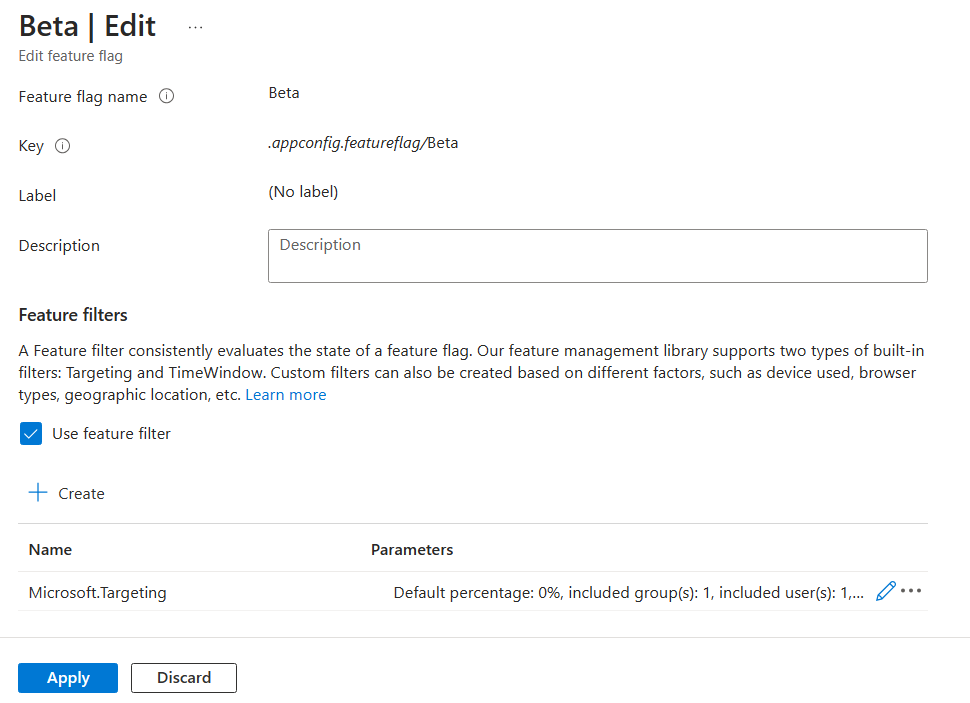Click the Default percentage parameters summary text
This screenshot has height=703, width=970.
(x=628, y=593)
